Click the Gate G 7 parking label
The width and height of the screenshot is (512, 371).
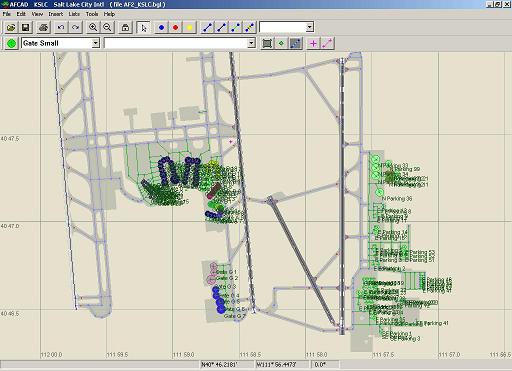point(235,316)
